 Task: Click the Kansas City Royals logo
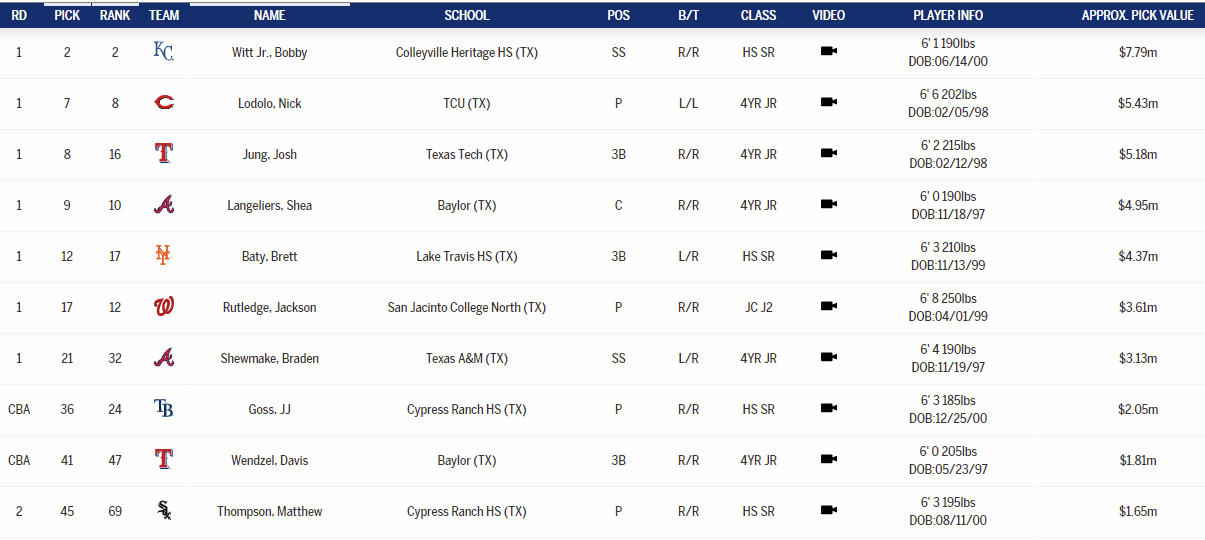[x=164, y=52]
